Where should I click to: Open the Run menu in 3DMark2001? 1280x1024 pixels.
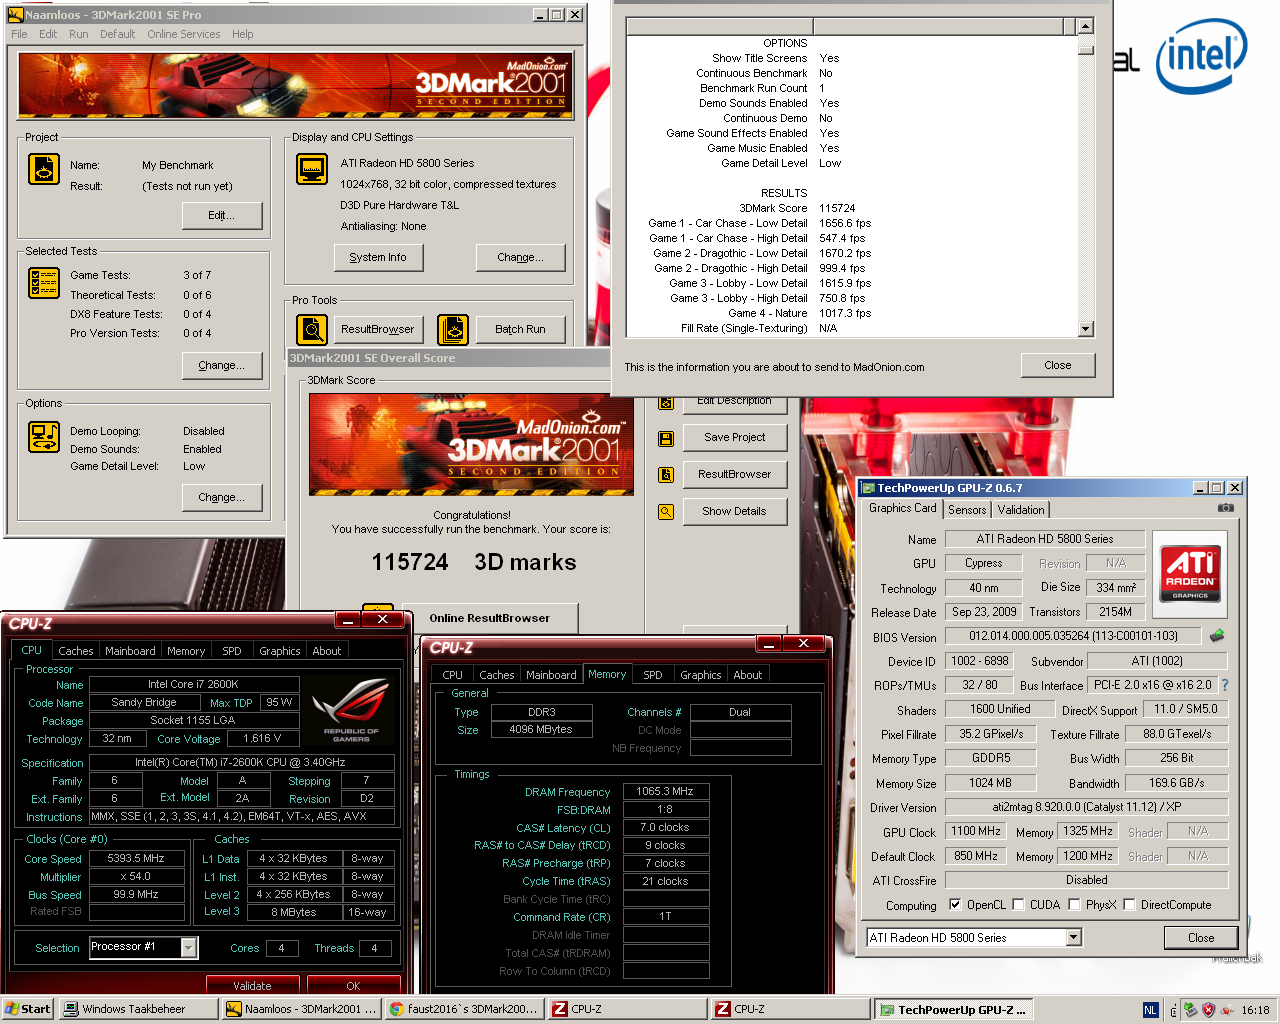(78, 34)
